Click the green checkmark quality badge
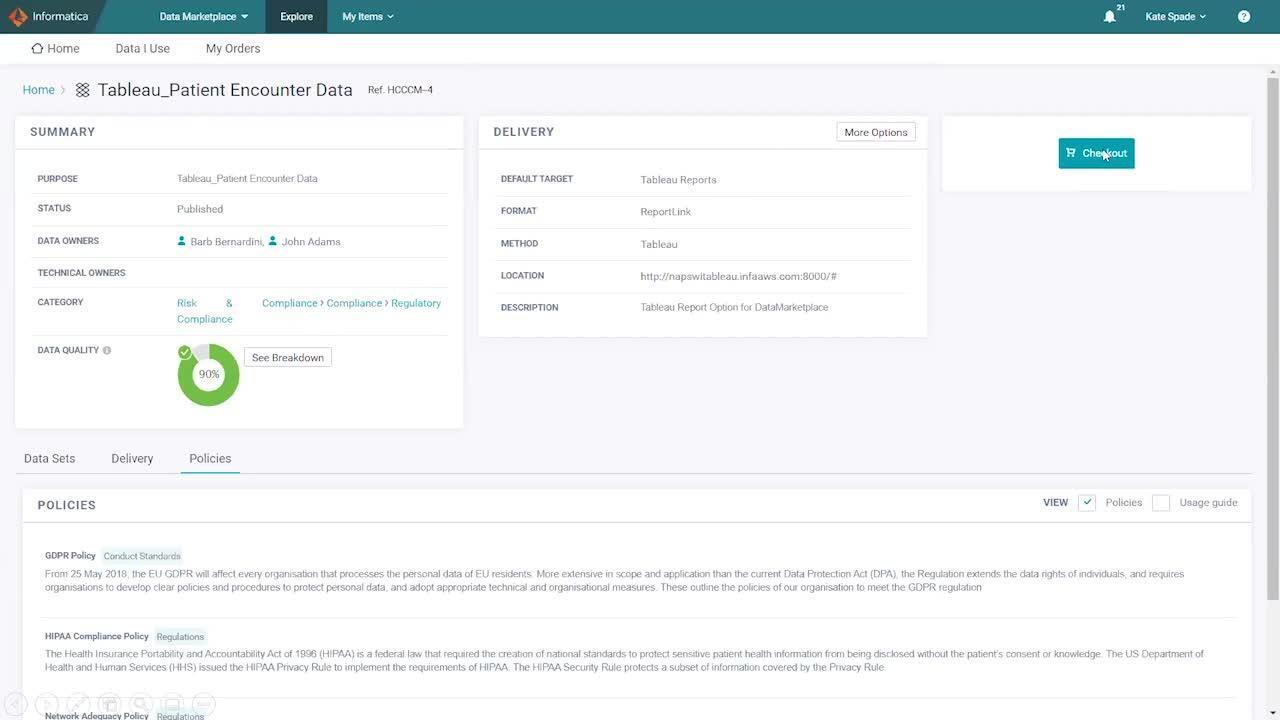Screen dimensions: 1280x720 coord(184,352)
